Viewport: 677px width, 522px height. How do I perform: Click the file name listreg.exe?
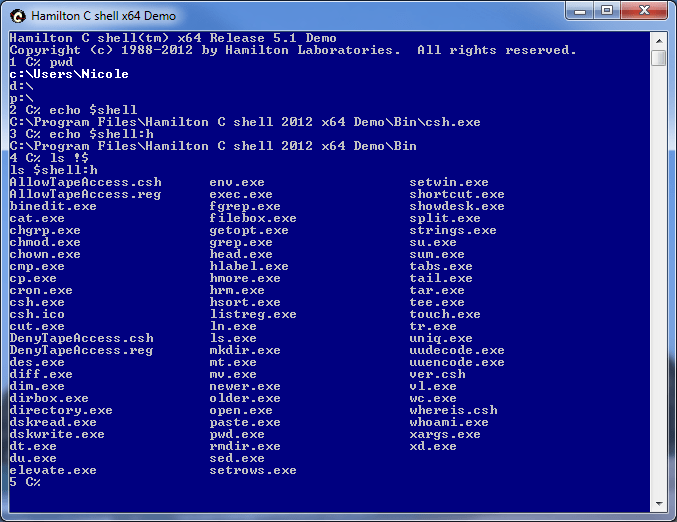pyautogui.click(x=253, y=315)
